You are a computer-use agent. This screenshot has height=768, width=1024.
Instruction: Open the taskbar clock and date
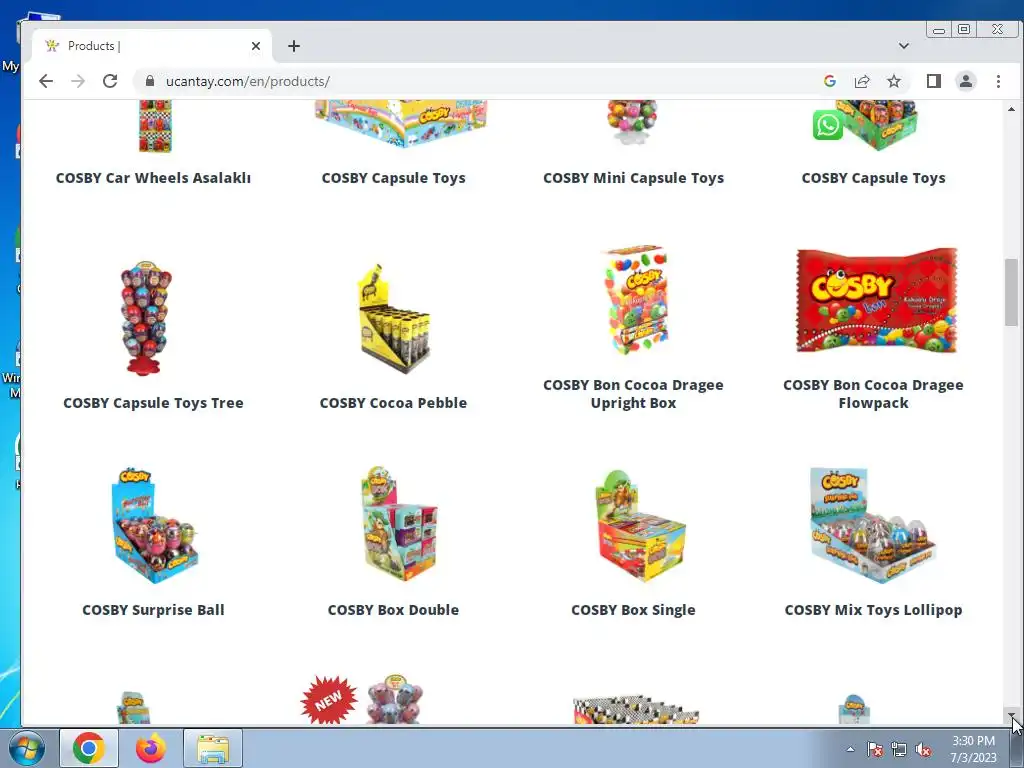(973, 749)
